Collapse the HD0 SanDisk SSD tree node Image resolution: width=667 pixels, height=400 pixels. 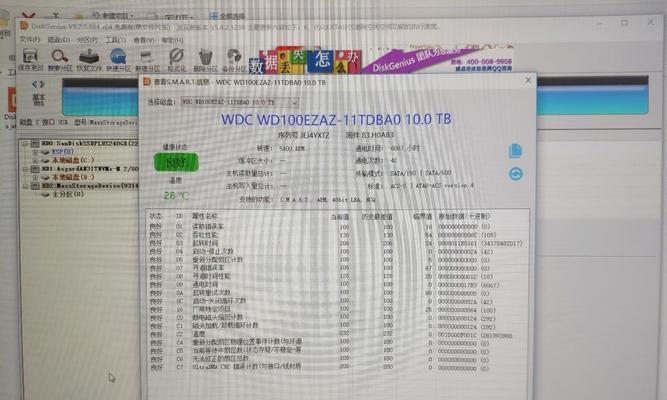26,143
